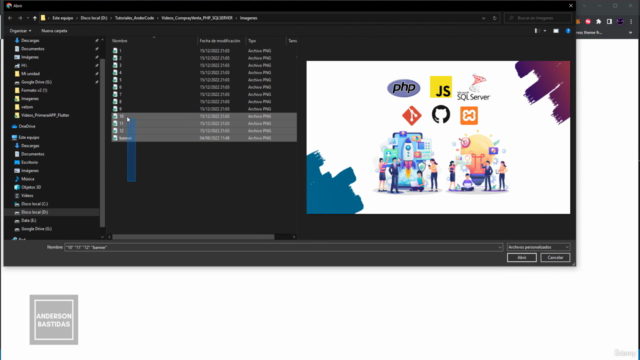The image size is (640, 360).
Task: Toggle the preview pane icon
Action: click(x=556, y=31)
